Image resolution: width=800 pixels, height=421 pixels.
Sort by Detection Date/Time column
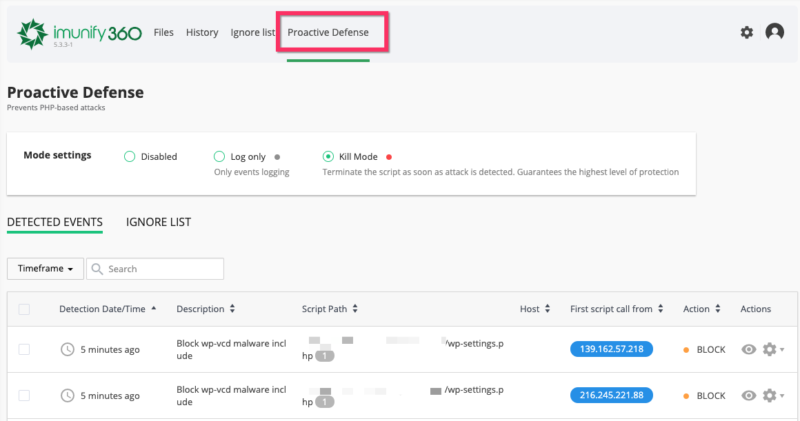108,309
